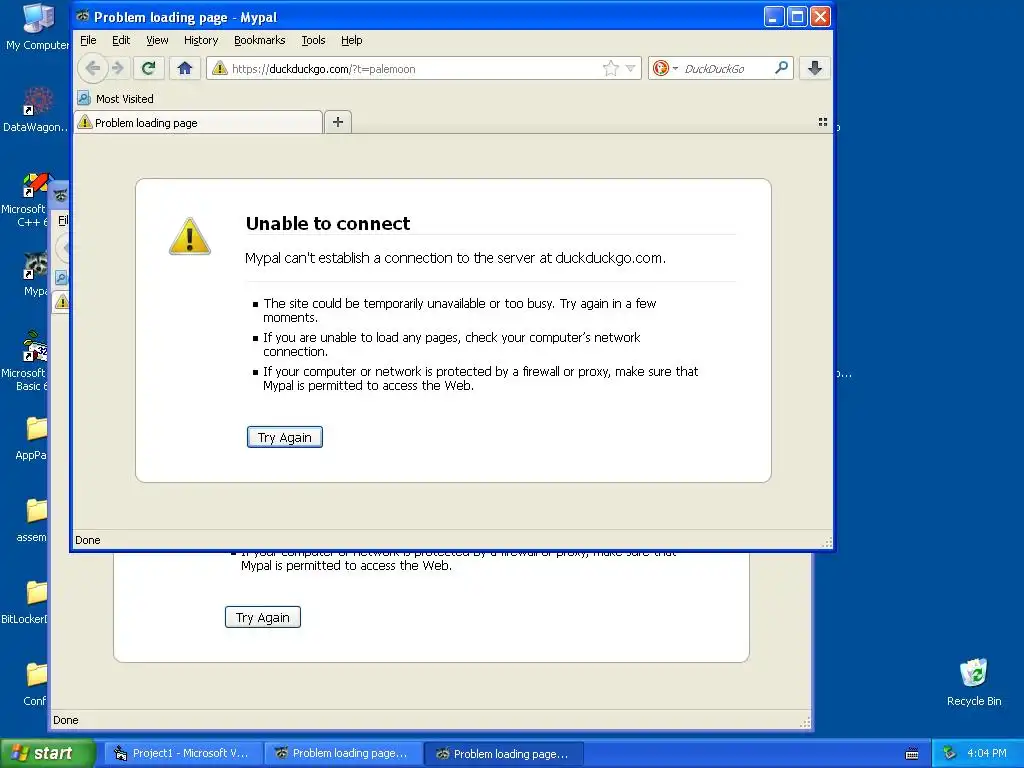Click Try Again in the front window
The image size is (1024, 768).
pyautogui.click(x=285, y=437)
